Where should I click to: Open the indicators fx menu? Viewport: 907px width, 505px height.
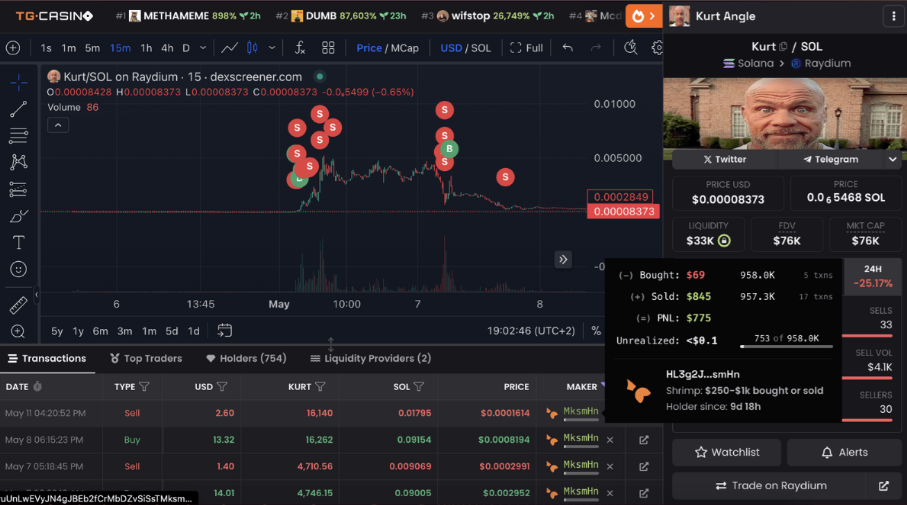300,48
